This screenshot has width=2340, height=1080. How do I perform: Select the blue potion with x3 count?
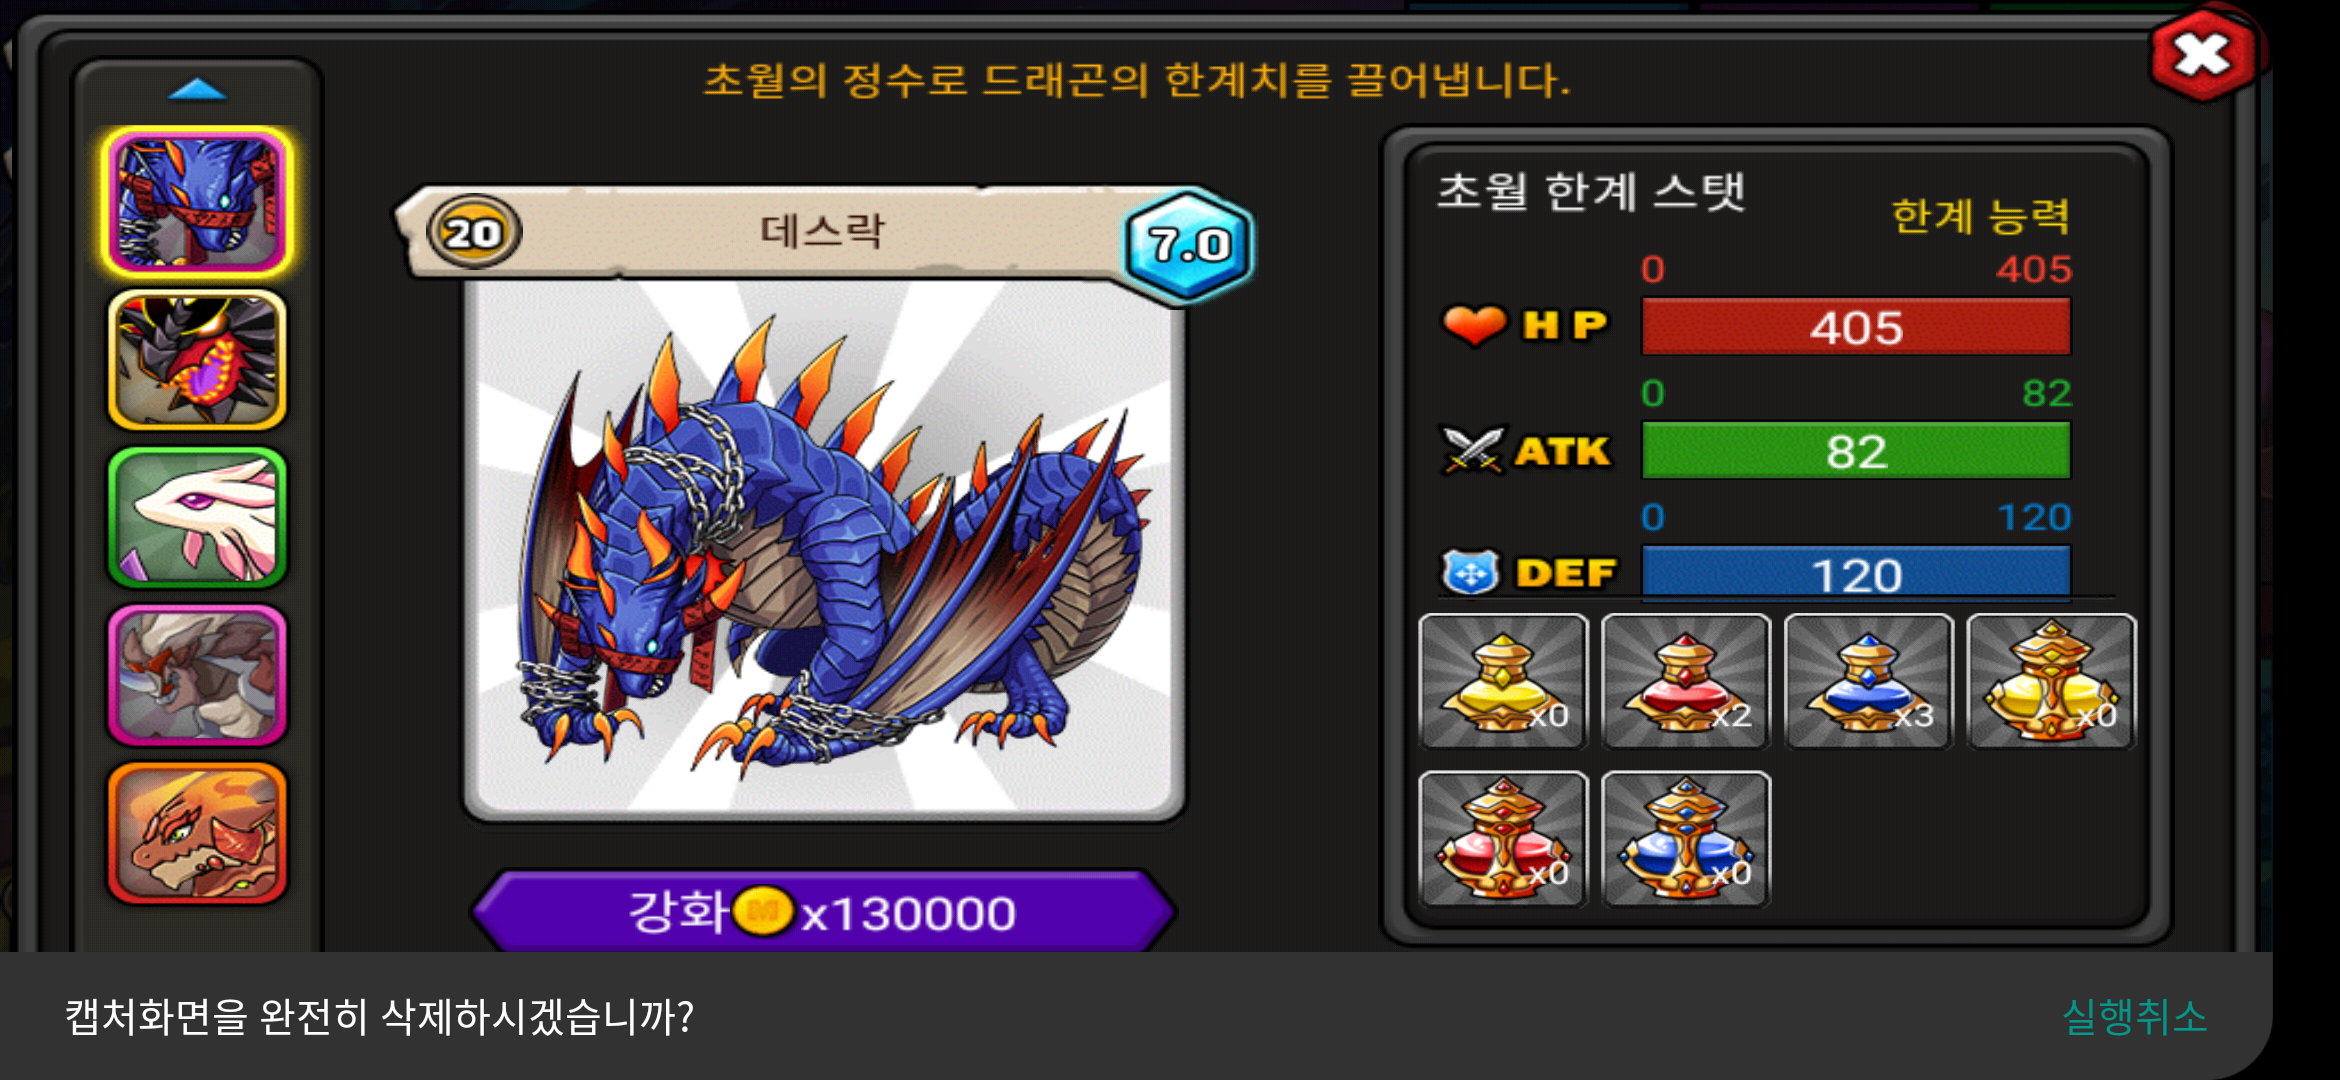1868,682
